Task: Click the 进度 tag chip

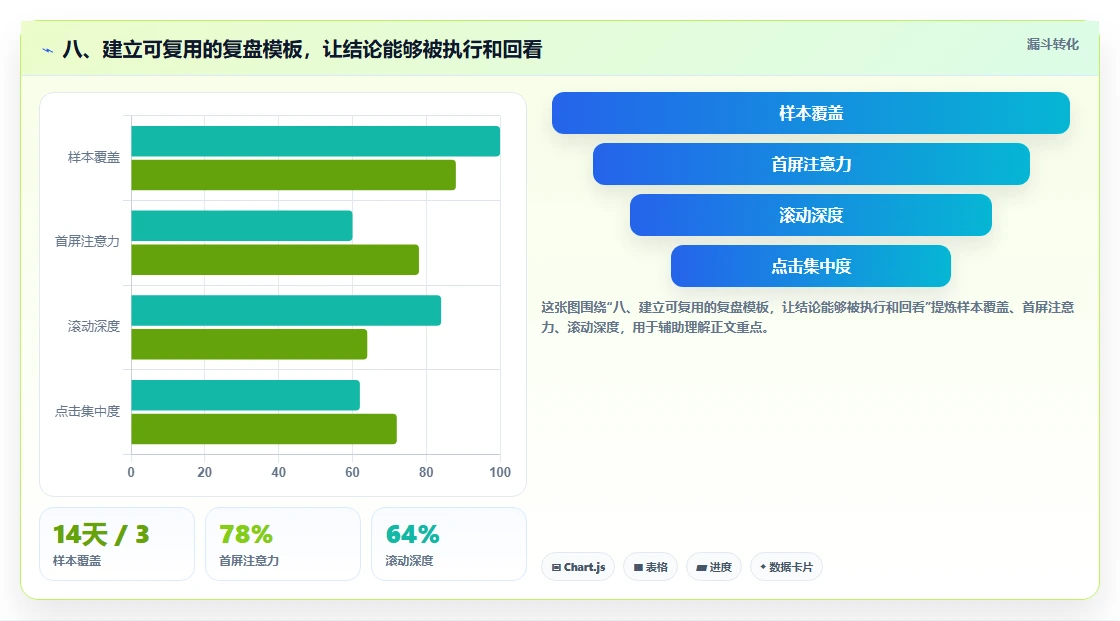Action: click(714, 567)
